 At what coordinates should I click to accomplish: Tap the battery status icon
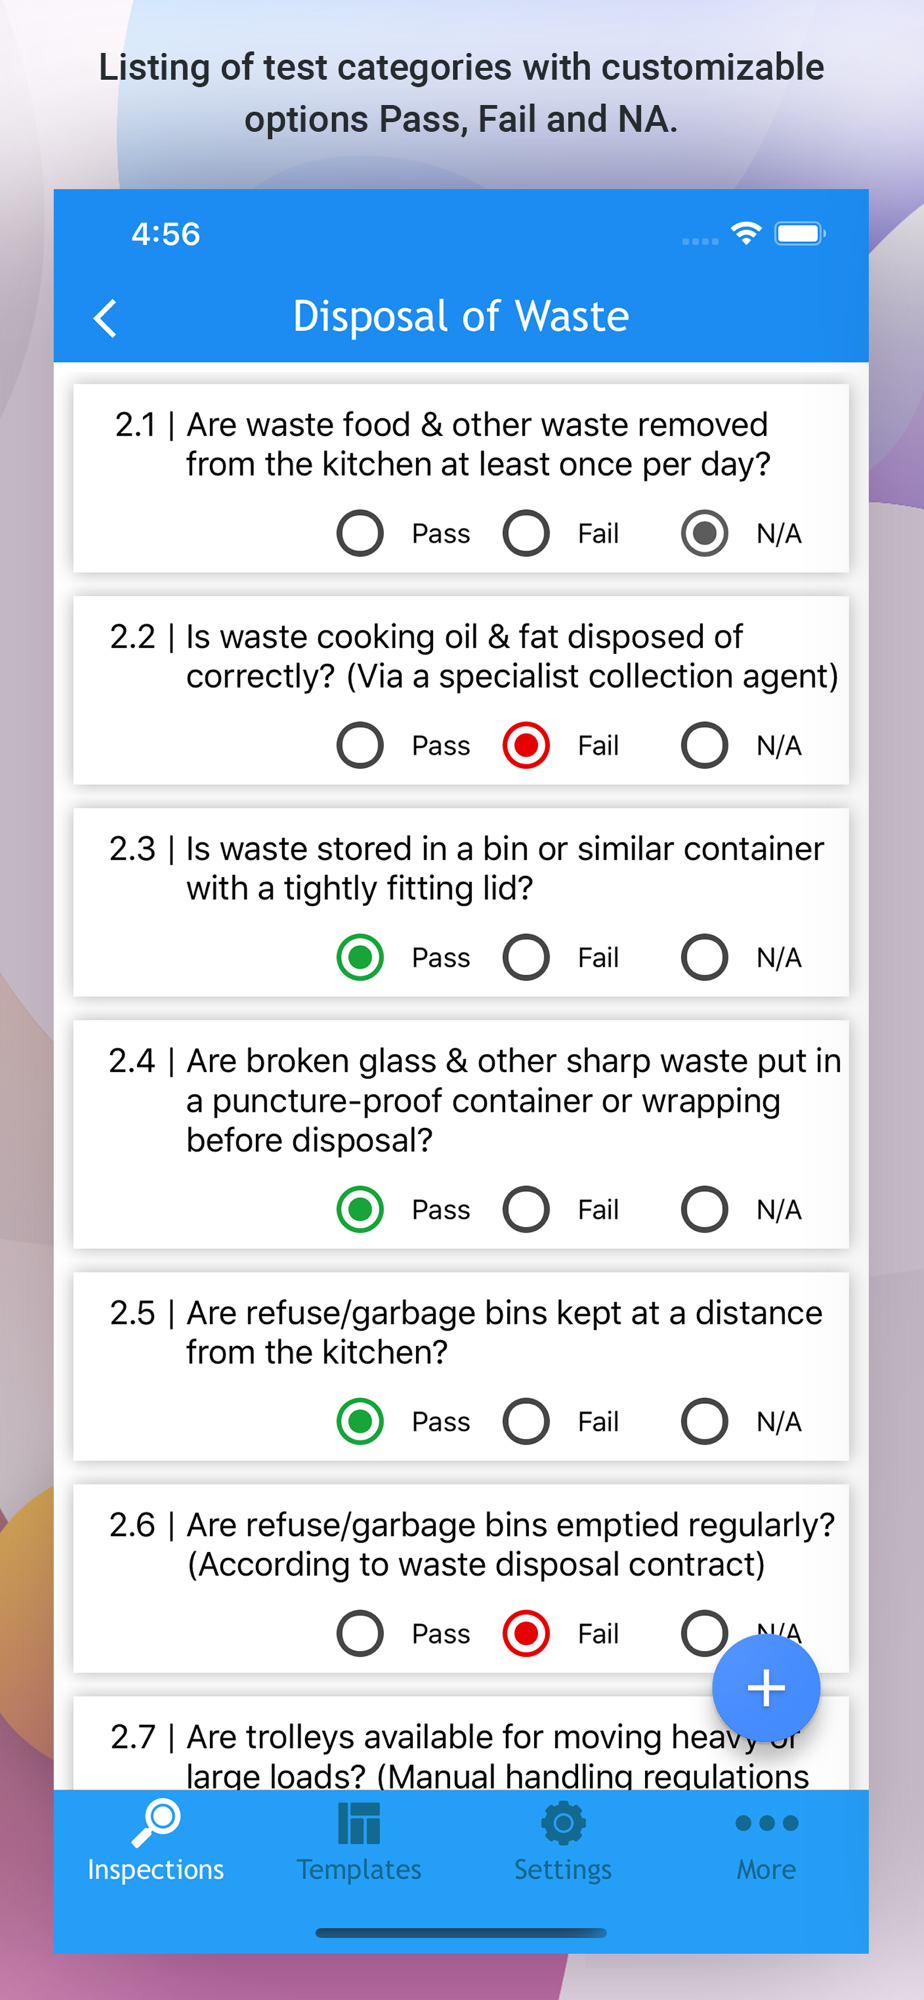800,233
